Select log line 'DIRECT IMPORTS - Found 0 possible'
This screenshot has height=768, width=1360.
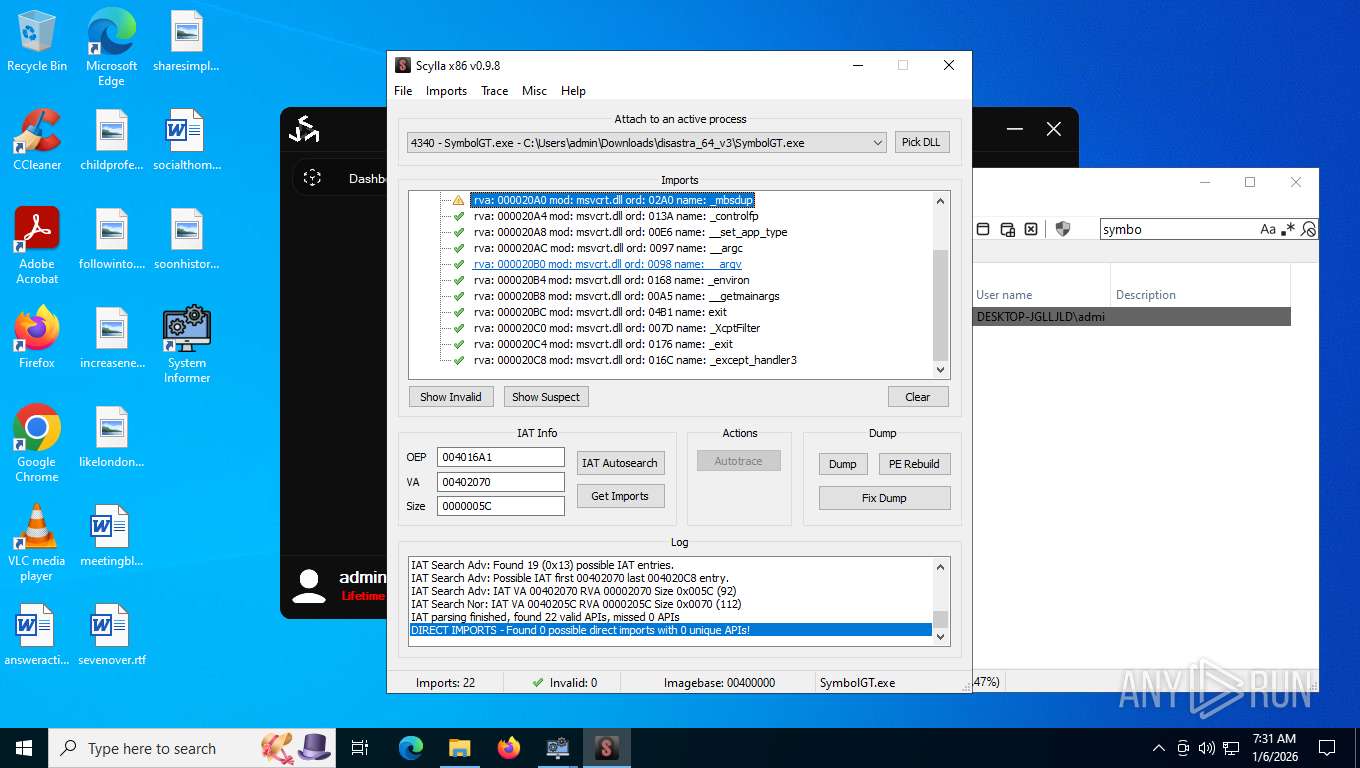tap(670, 630)
